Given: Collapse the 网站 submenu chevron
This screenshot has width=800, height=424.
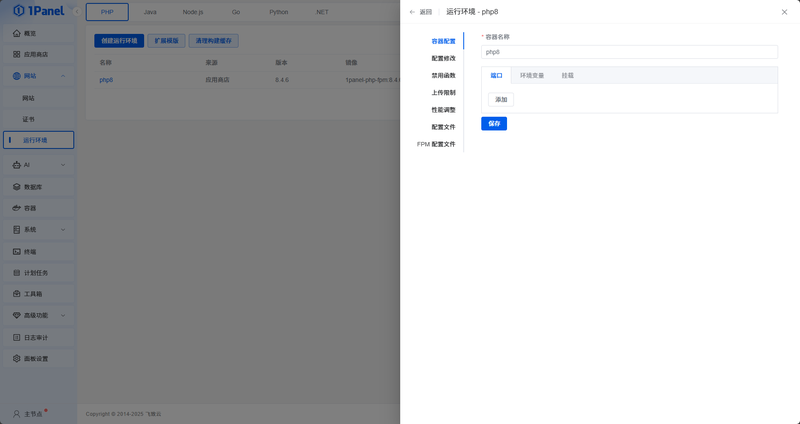Looking at the screenshot, I should (63, 76).
